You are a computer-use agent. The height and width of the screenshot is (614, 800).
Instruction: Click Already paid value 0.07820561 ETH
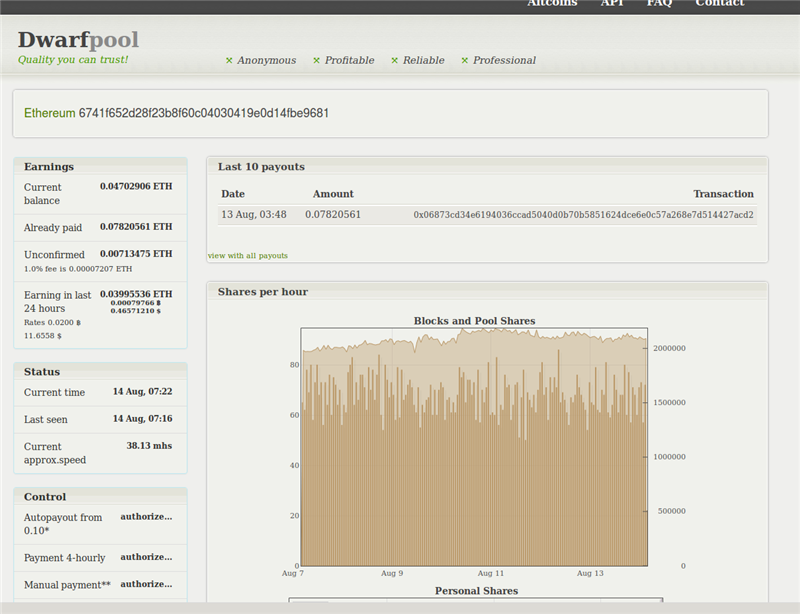(x=136, y=227)
